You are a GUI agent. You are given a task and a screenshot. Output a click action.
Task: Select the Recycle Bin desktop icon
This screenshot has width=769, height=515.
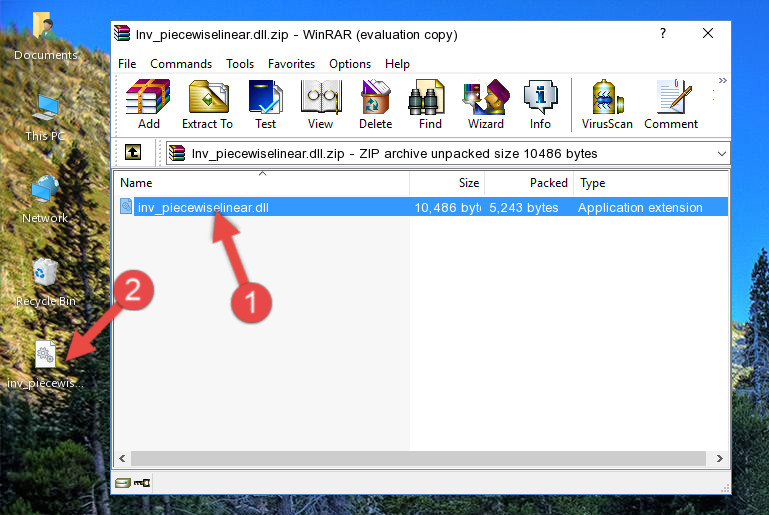(46, 283)
